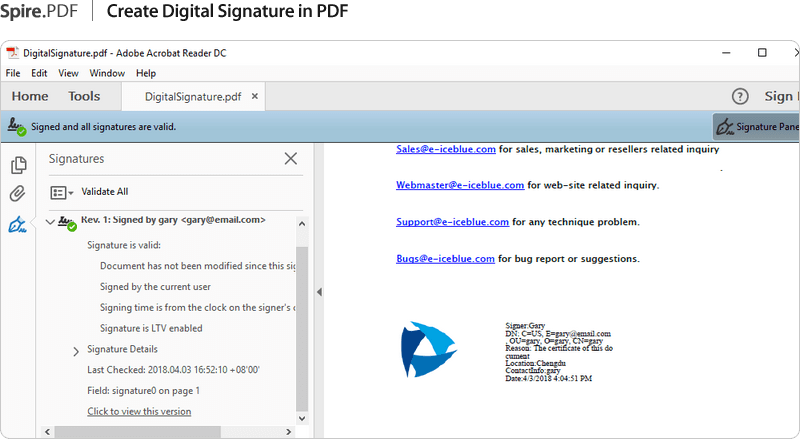Click the Webmaster@e-iceblue.com link
800x440 pixels.
460,185
